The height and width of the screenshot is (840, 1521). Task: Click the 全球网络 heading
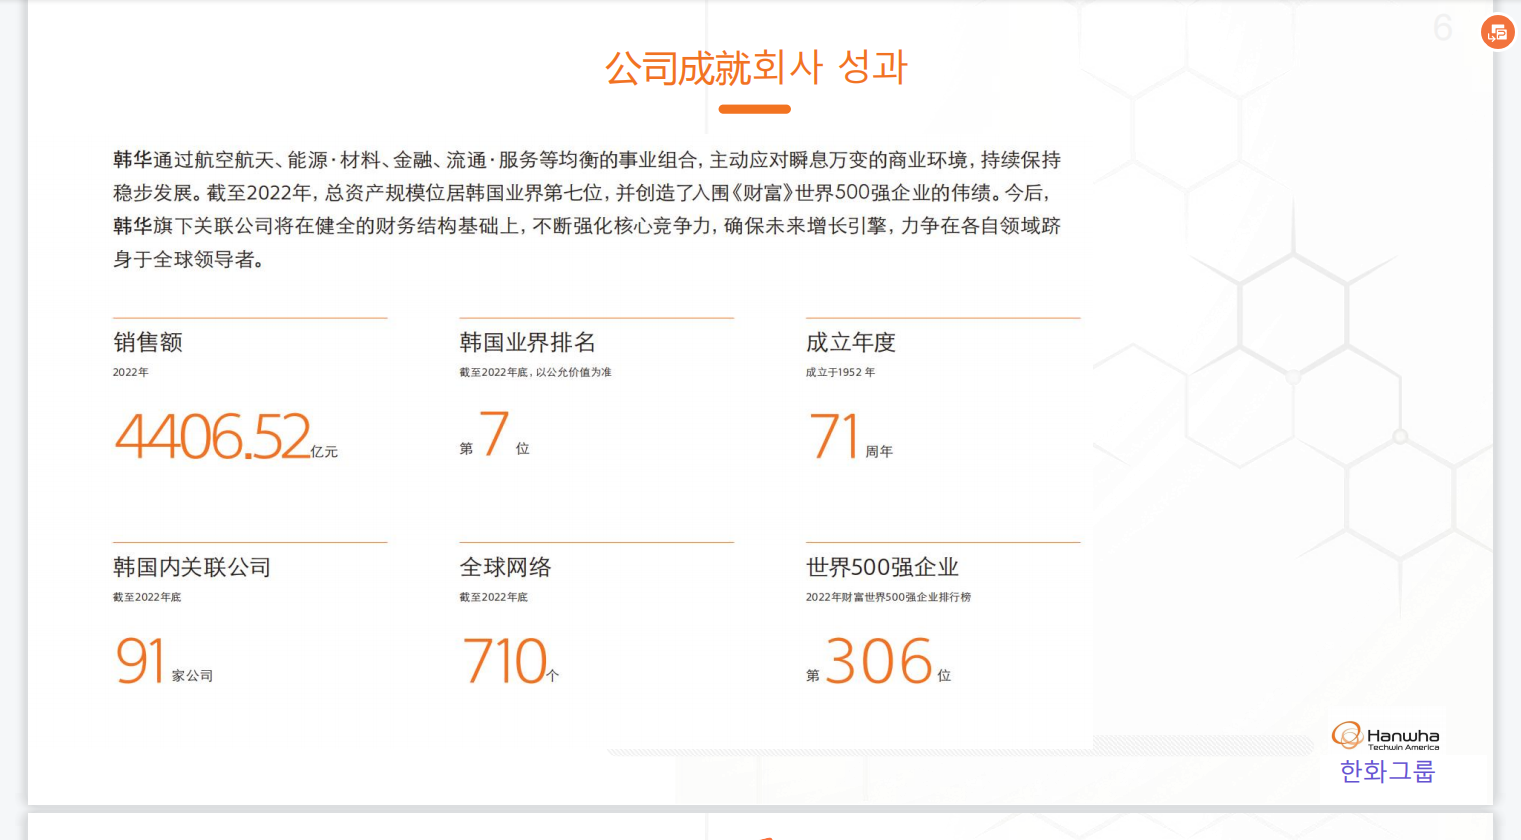[x=505, y=568]
